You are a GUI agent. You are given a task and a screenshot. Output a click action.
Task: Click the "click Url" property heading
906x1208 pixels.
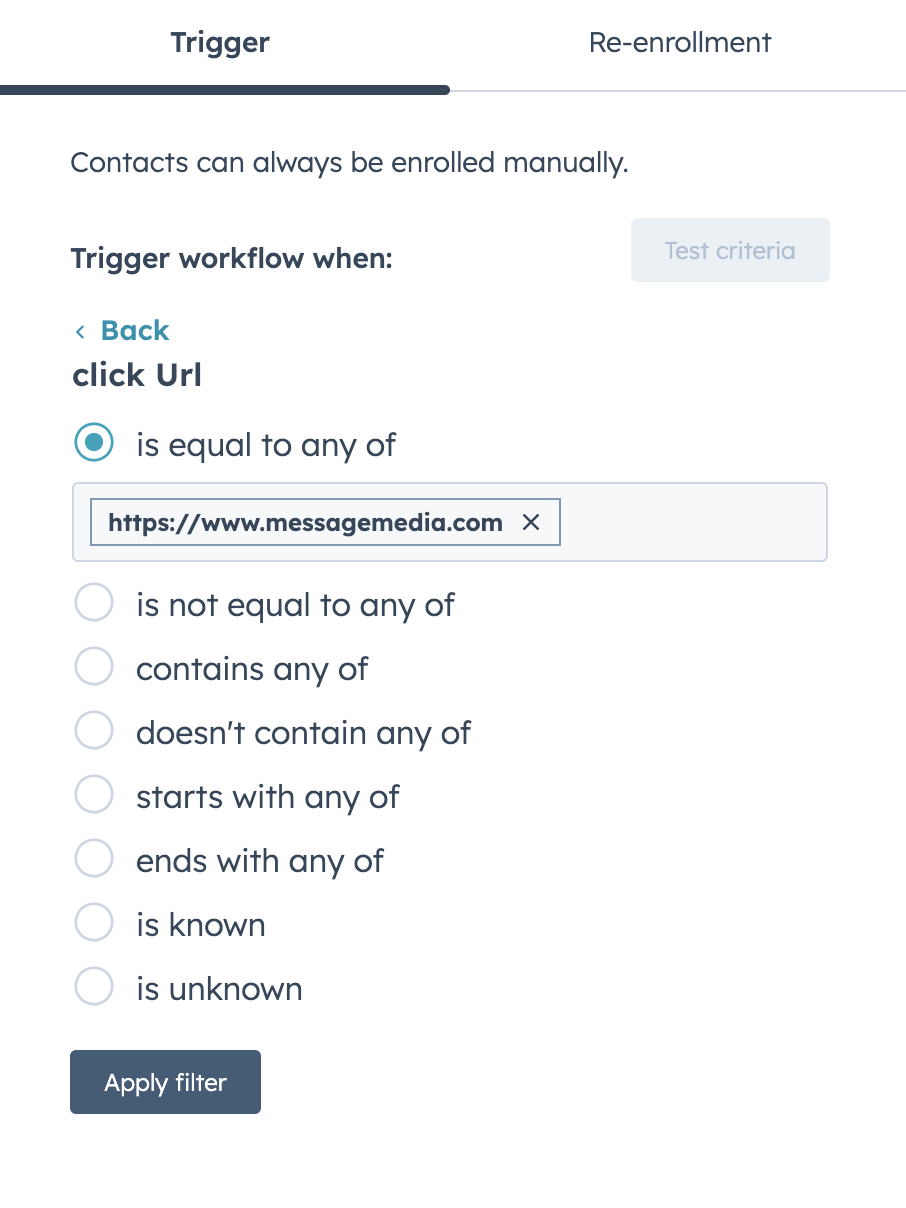[x=137, y=376]
